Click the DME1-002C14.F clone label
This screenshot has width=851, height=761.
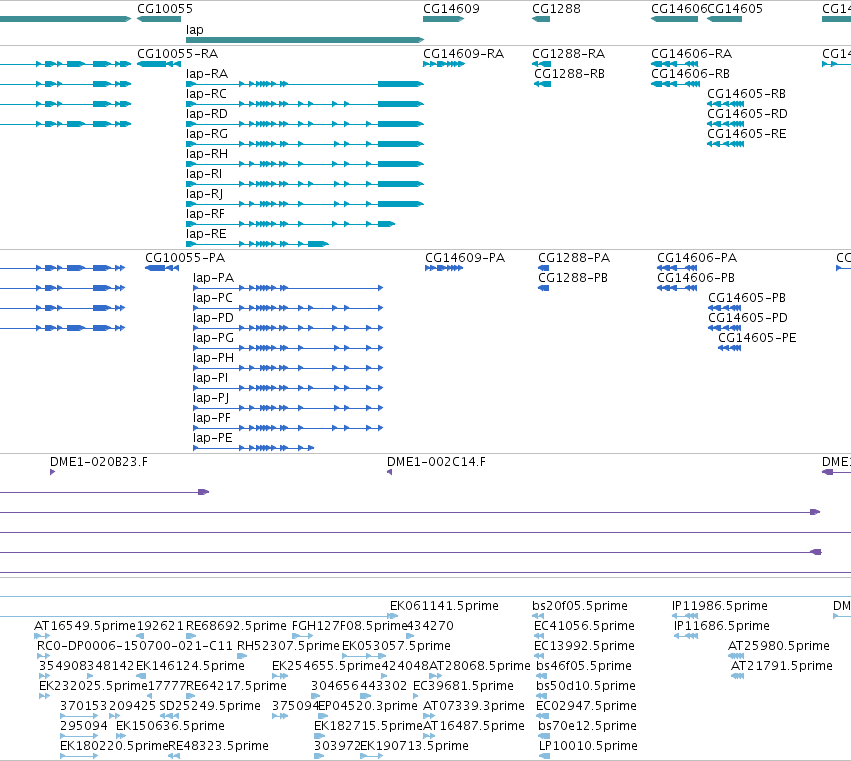(x=436, y=462)
